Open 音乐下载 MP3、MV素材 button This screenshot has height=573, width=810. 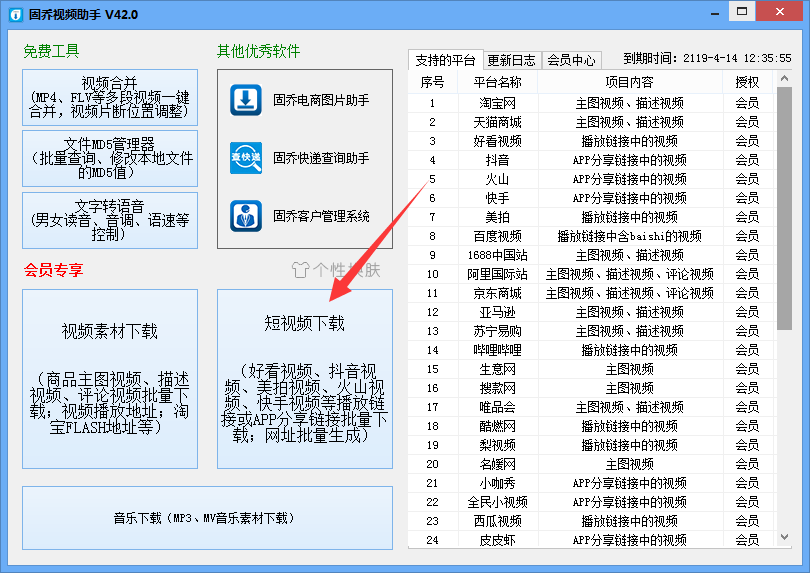(x=207, y=518)
